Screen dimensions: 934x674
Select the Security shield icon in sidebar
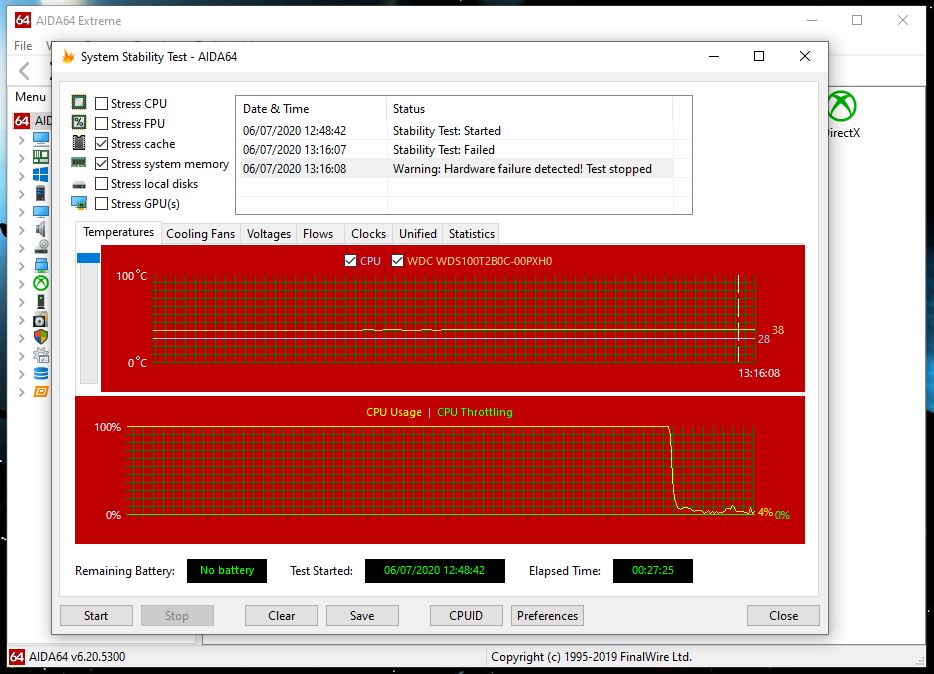(x=41, y=337)
